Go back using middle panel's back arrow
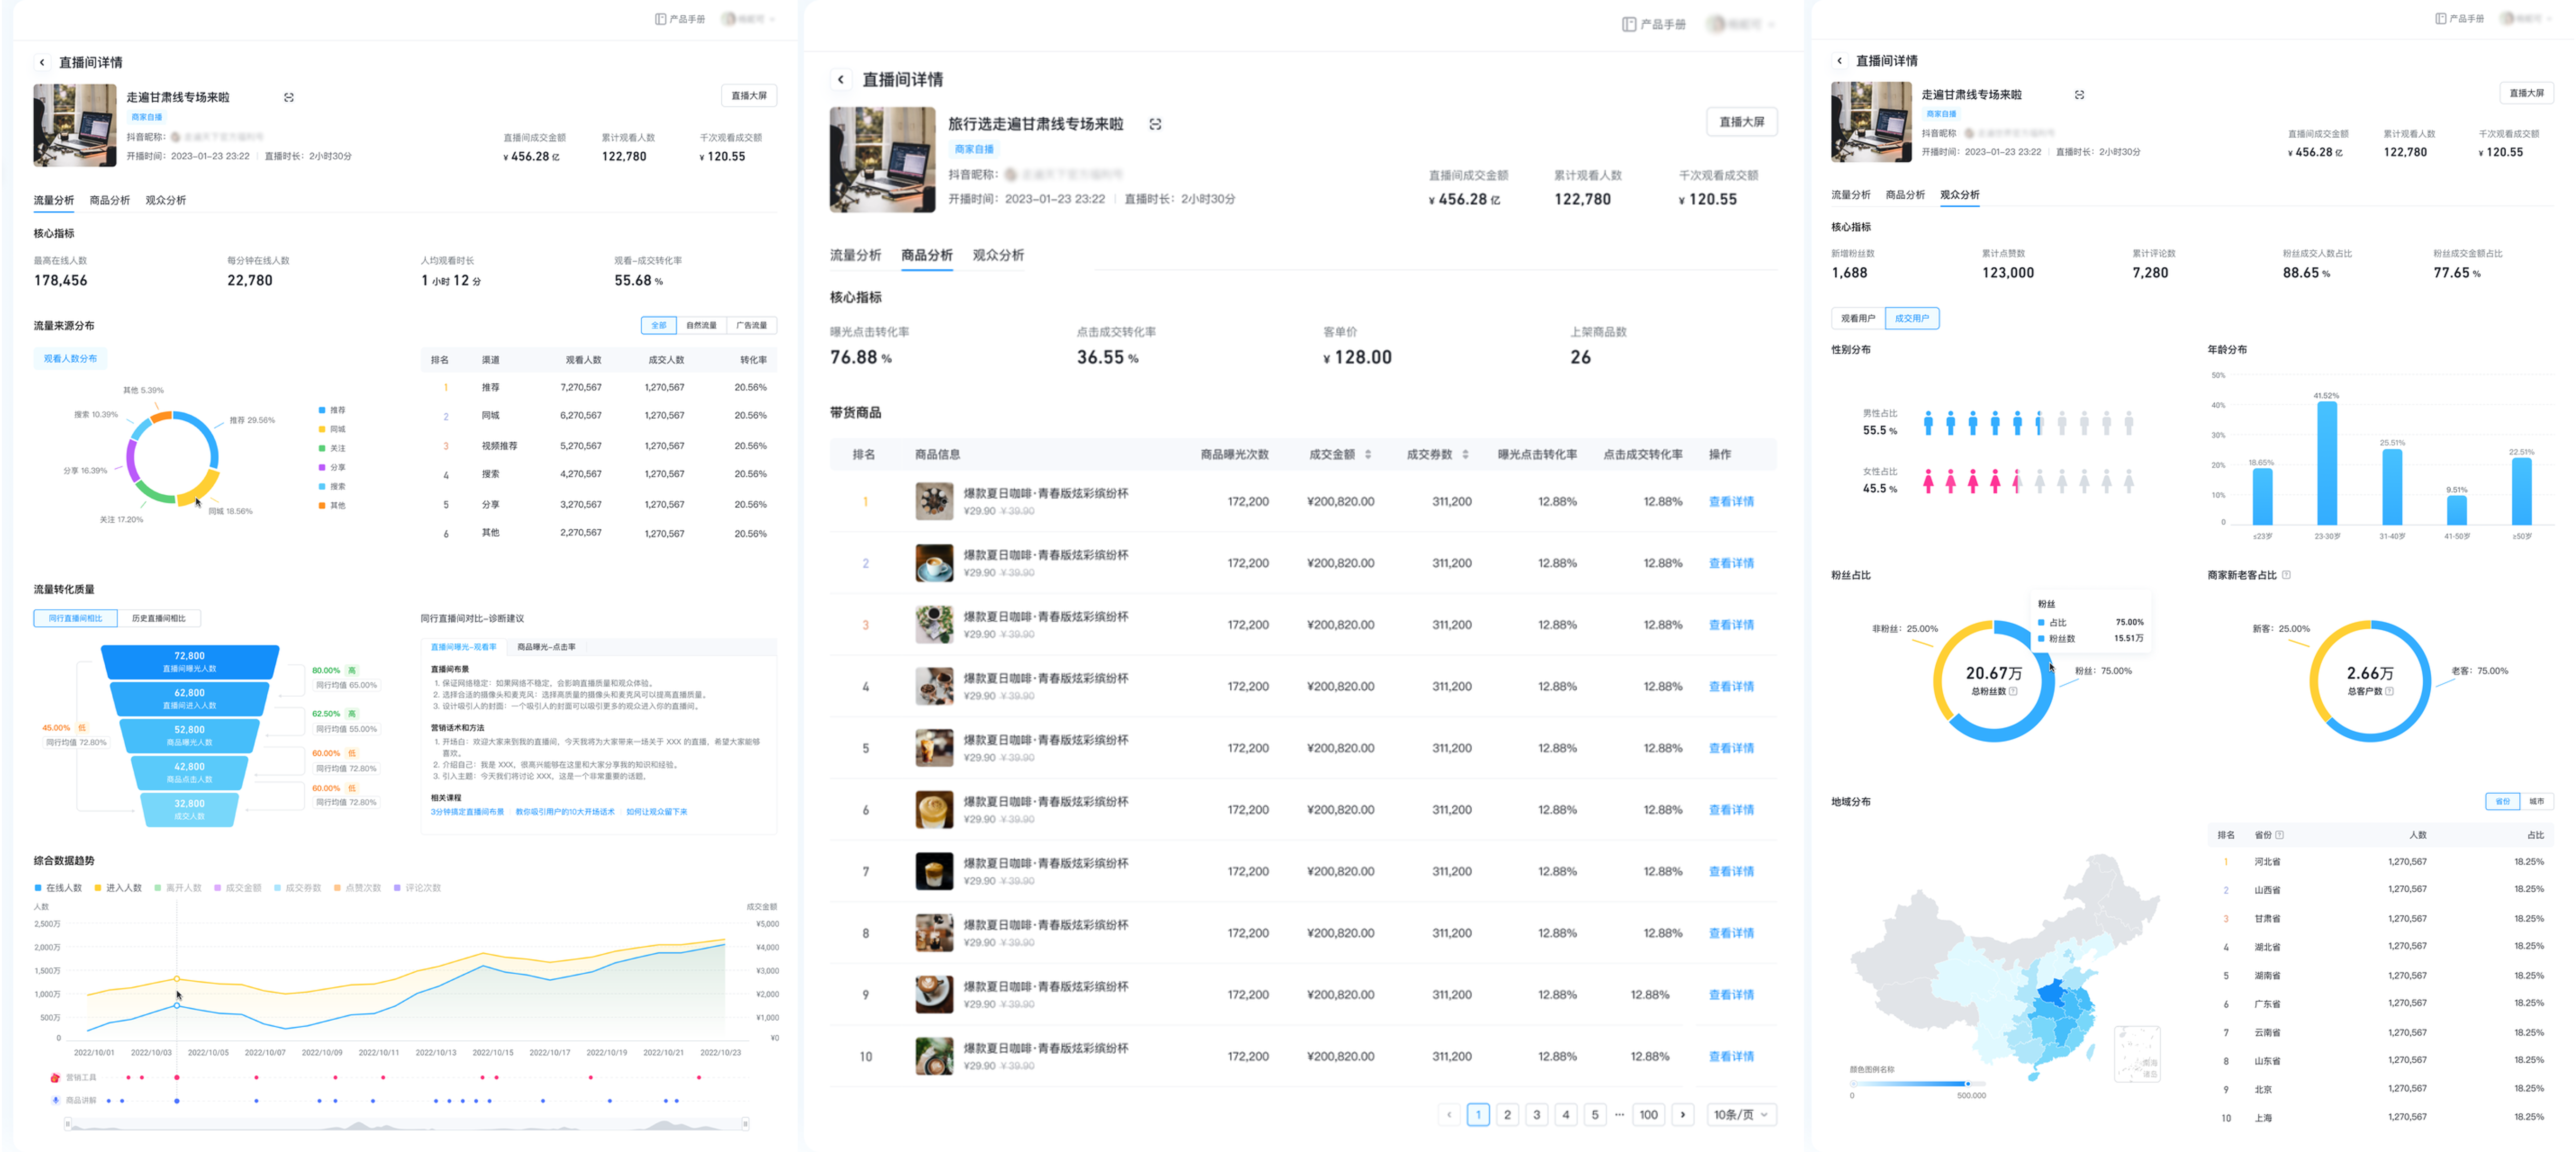 click(841, 80)
